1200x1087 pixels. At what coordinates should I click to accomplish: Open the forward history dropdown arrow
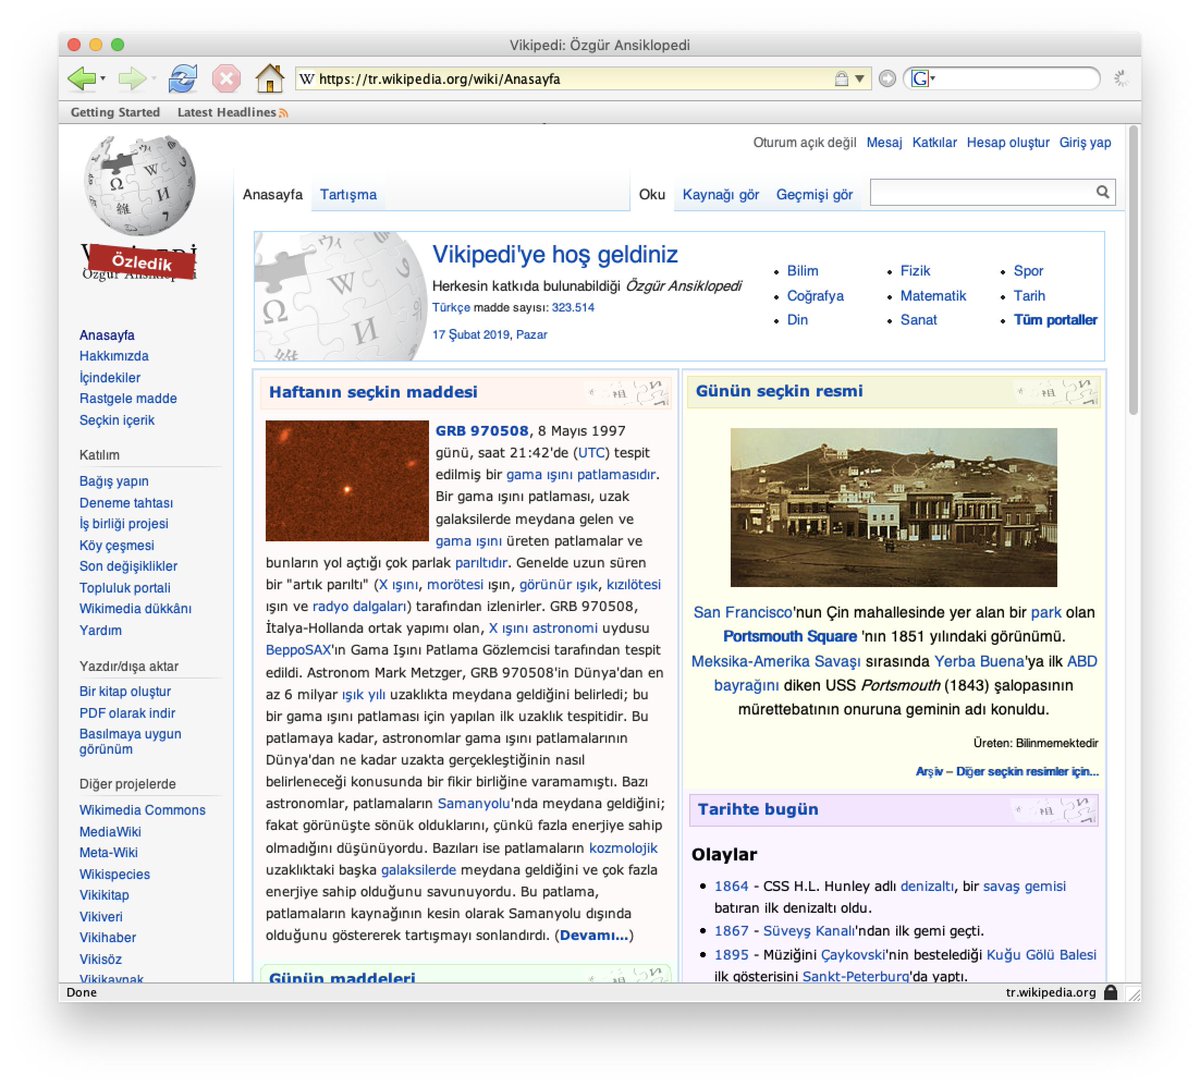(x=154, y=78)
